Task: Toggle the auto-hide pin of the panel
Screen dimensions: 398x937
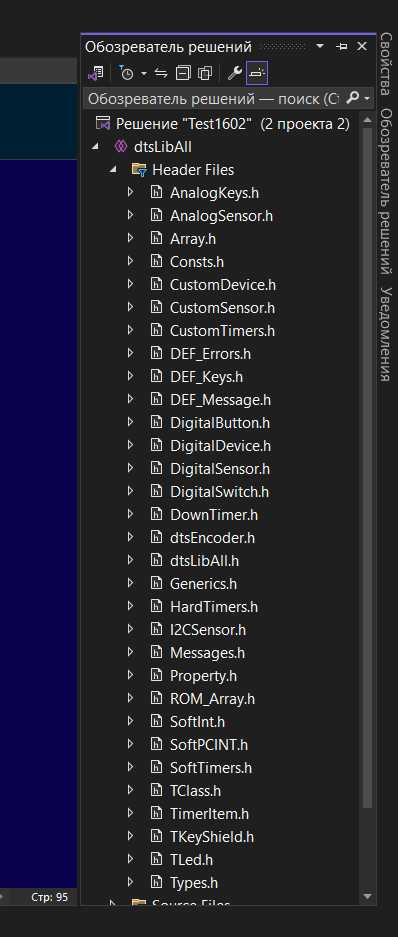Action: point(342,47)
